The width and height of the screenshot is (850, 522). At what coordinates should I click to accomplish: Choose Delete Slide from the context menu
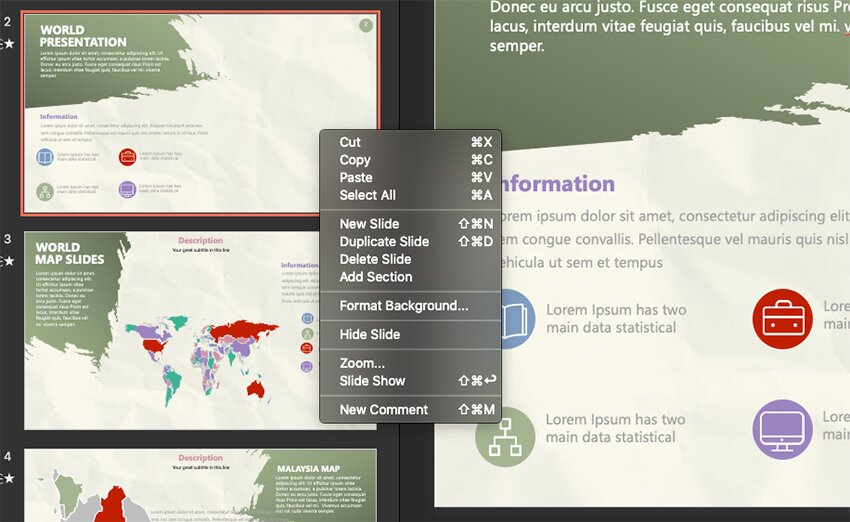(375, 259)
